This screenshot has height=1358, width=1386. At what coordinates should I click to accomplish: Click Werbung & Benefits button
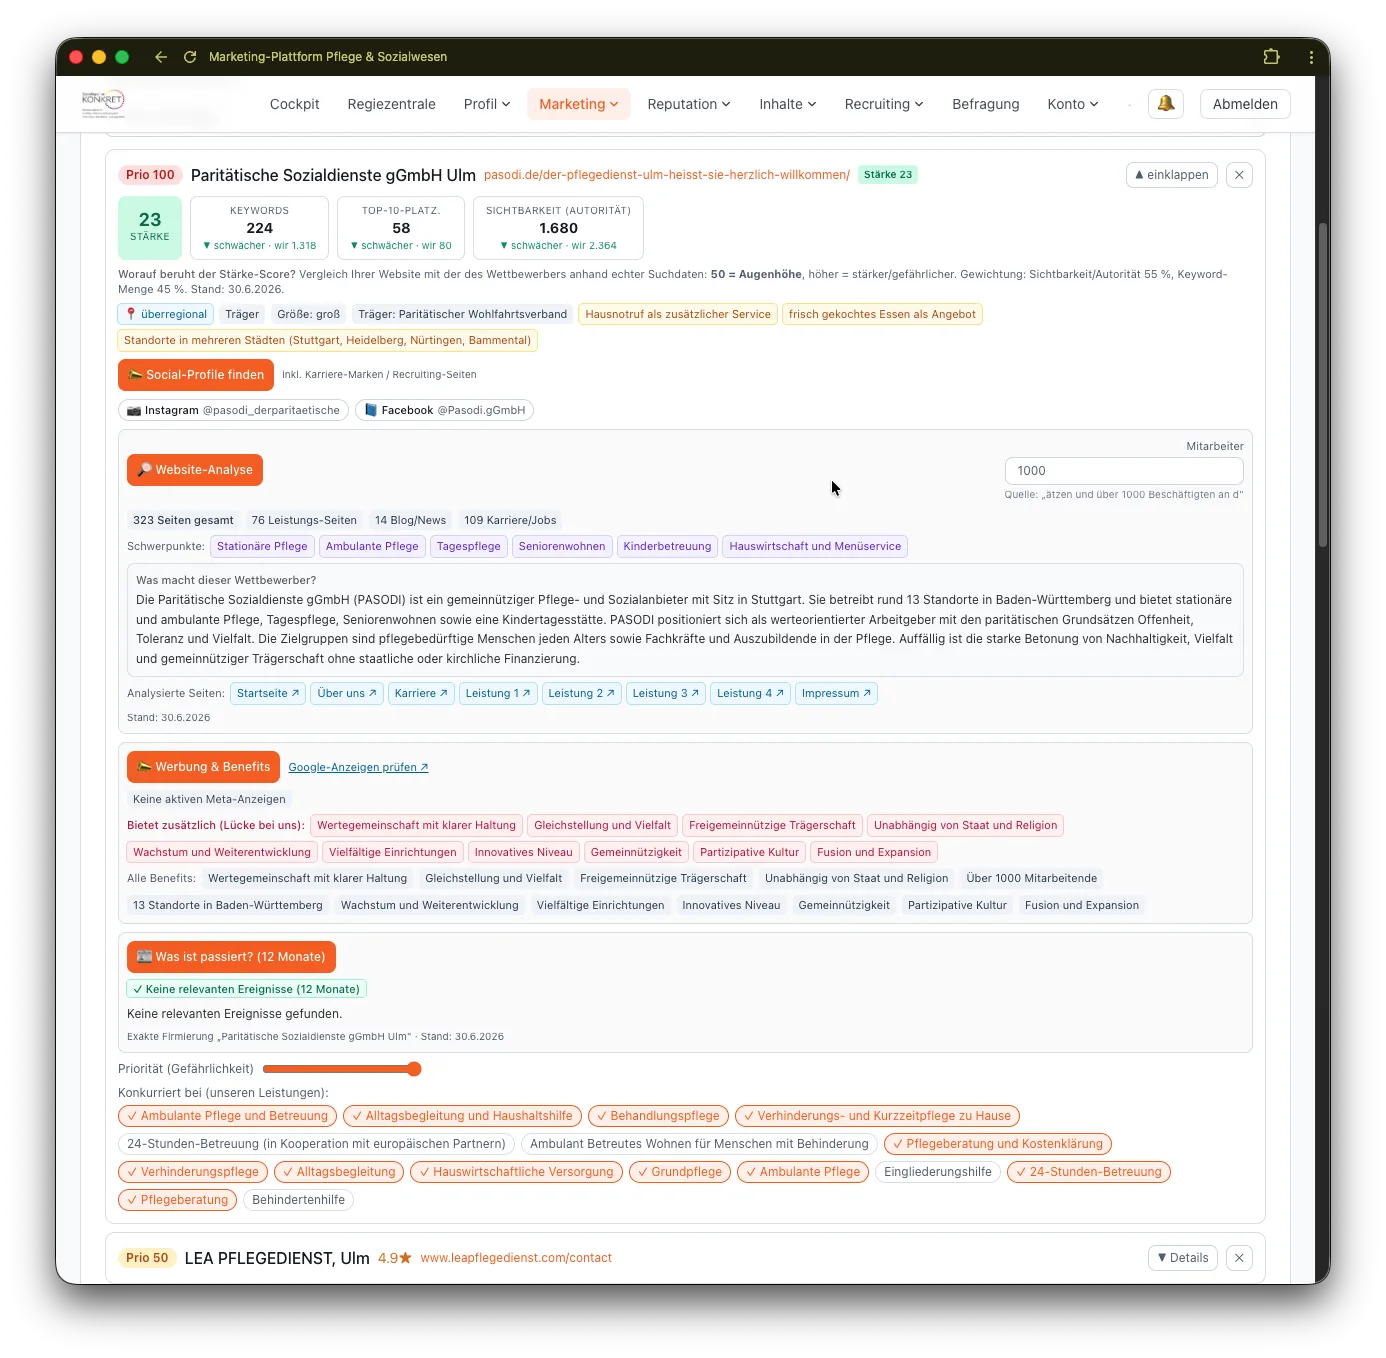[203, 767]
